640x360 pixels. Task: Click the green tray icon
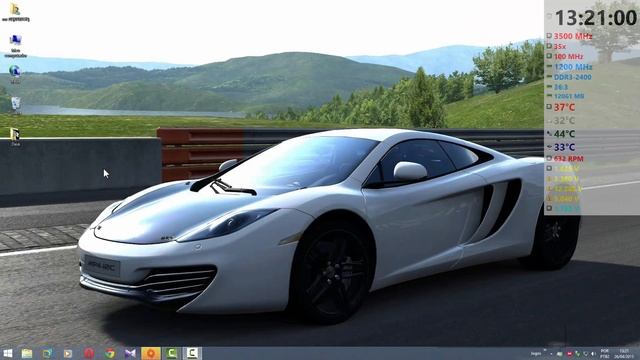578,354
